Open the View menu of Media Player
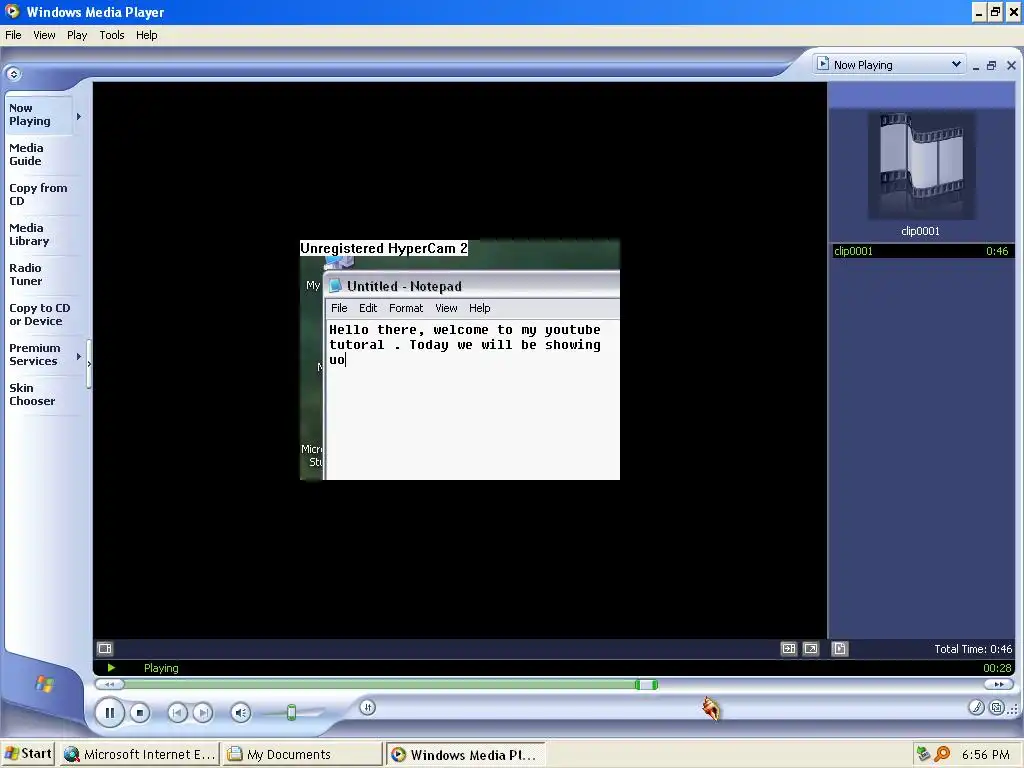 44,35
